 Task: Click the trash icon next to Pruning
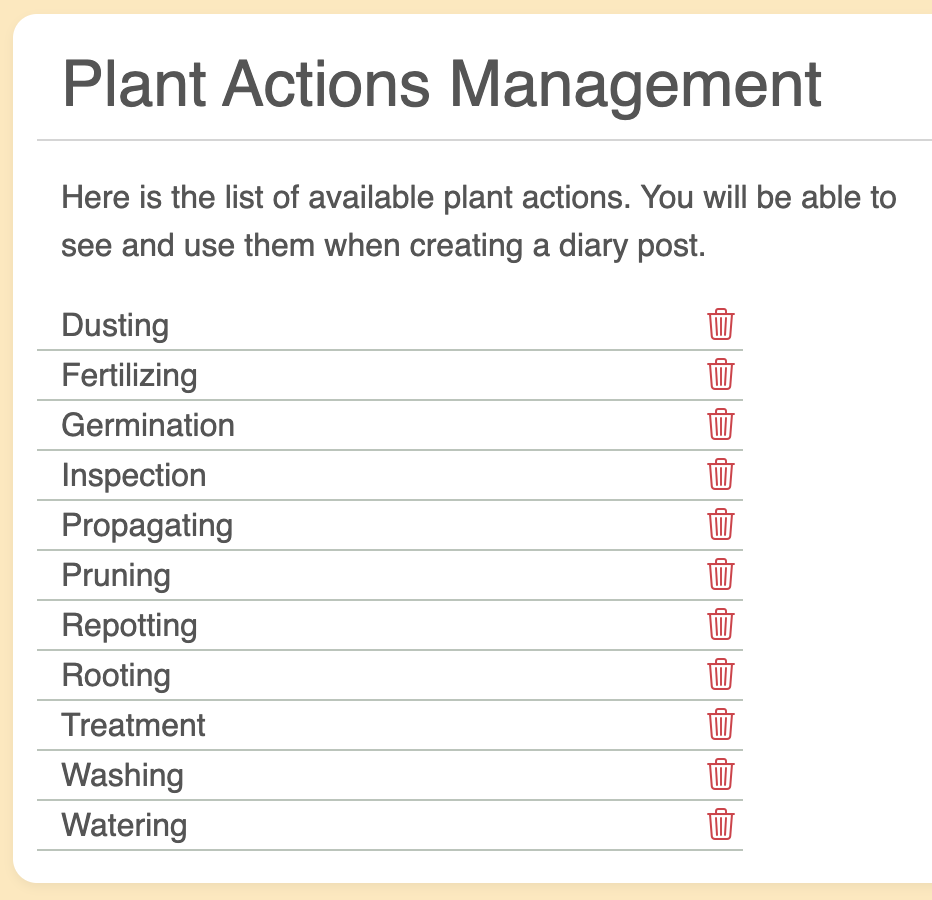721,575
